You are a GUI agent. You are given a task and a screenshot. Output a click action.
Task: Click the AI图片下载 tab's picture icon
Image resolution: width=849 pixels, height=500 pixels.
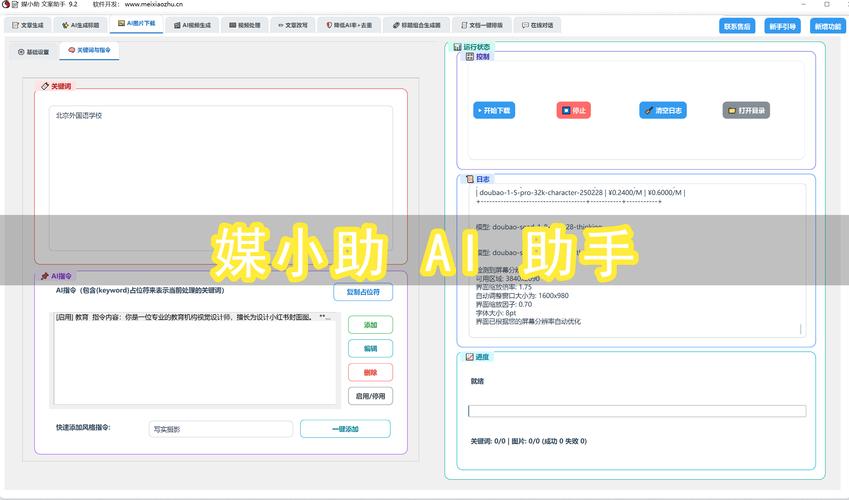point(121,23)
